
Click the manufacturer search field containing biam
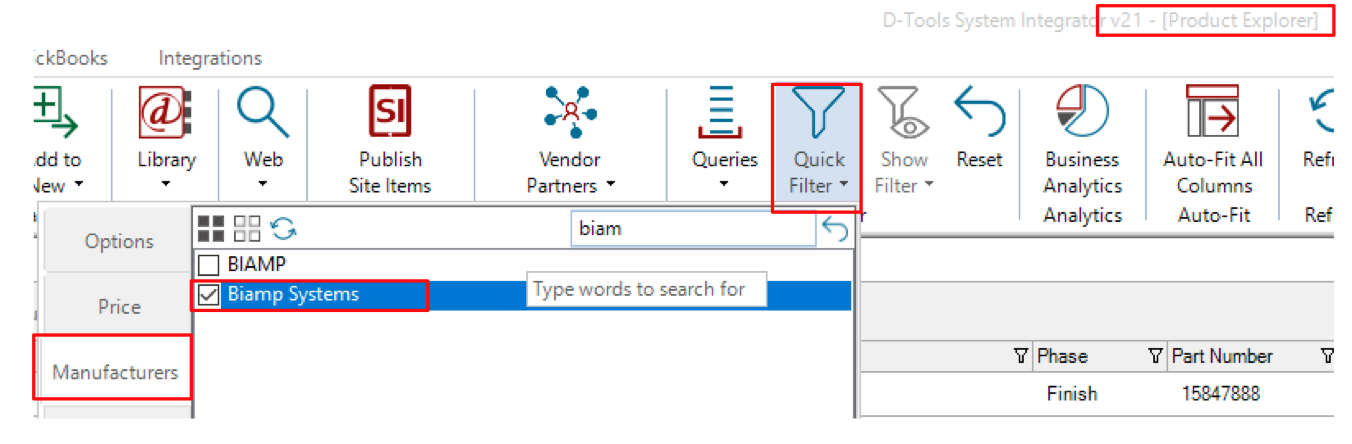tap(693, 229)
